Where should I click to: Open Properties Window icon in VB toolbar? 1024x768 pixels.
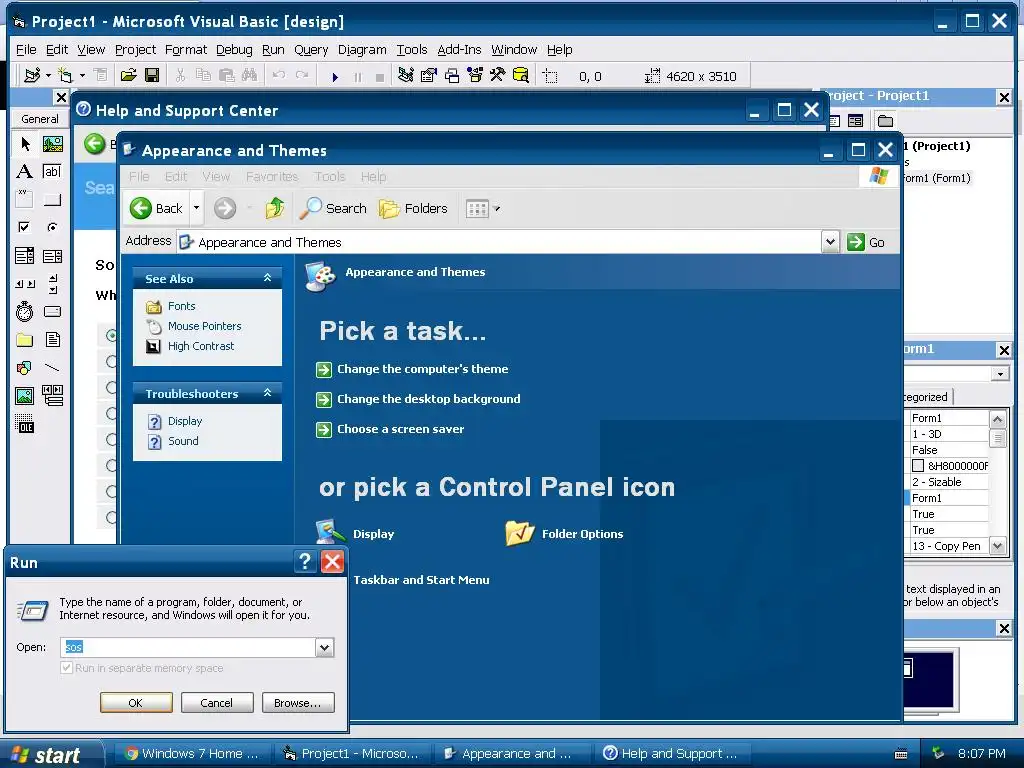[428, 76]
